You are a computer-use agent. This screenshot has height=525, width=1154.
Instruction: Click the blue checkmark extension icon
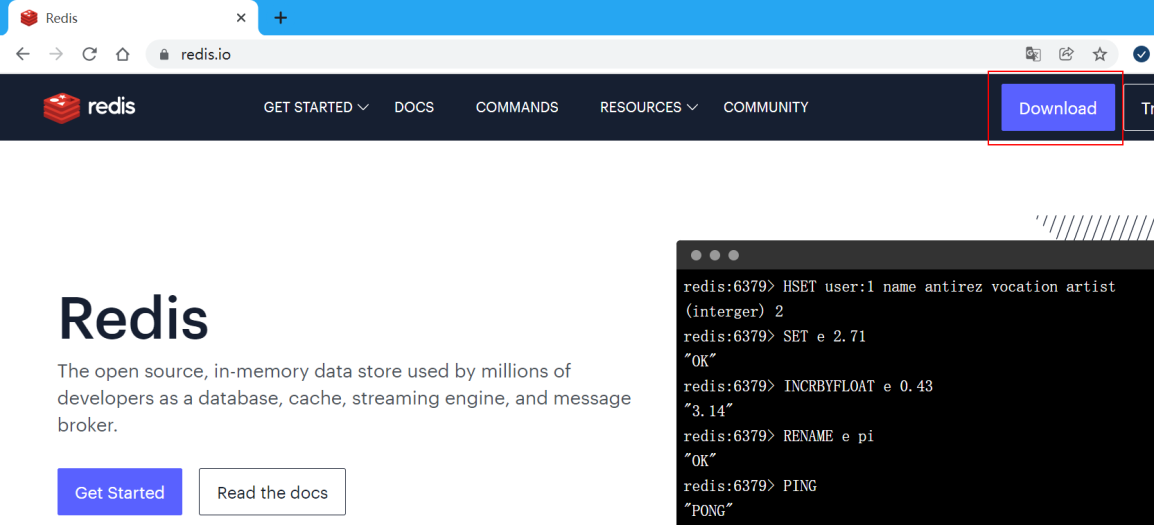(x=1141, y=54)
